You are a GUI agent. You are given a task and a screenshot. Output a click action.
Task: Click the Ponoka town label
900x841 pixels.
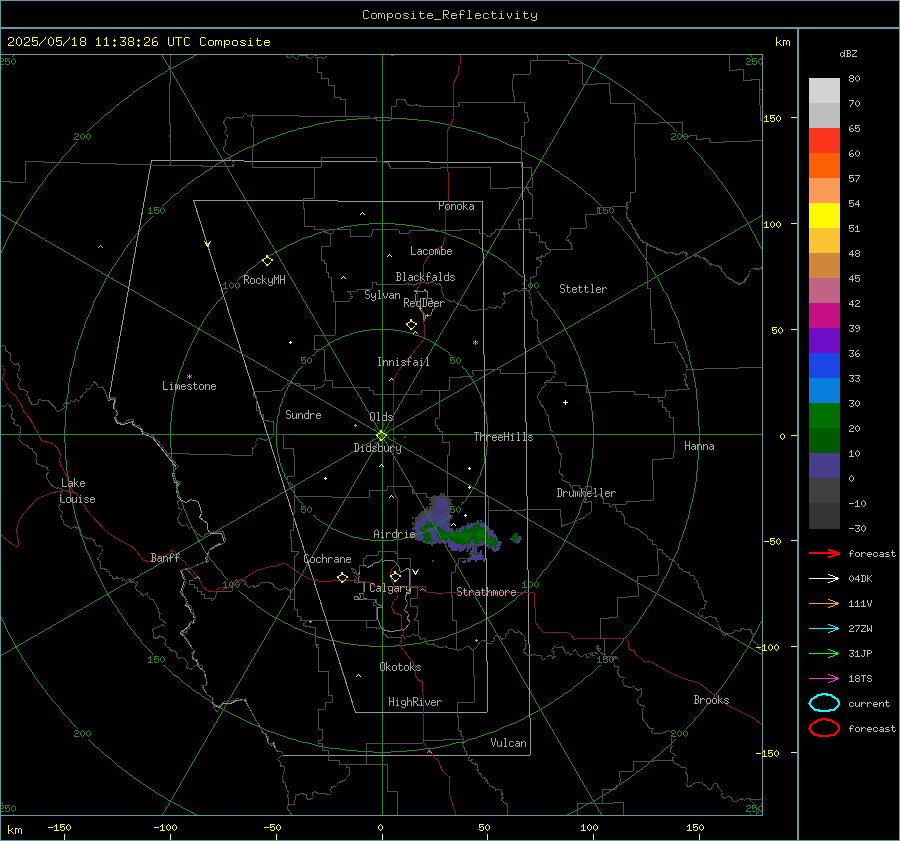(x=456, y=207)
